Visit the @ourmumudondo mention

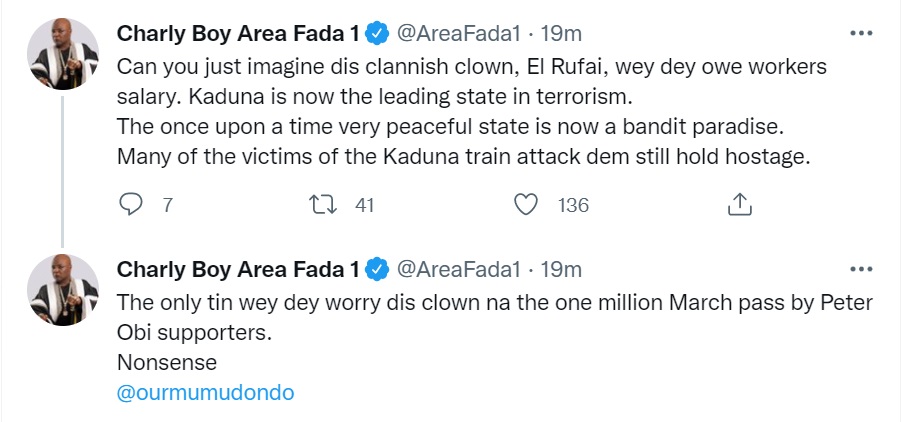click(206, 392)
